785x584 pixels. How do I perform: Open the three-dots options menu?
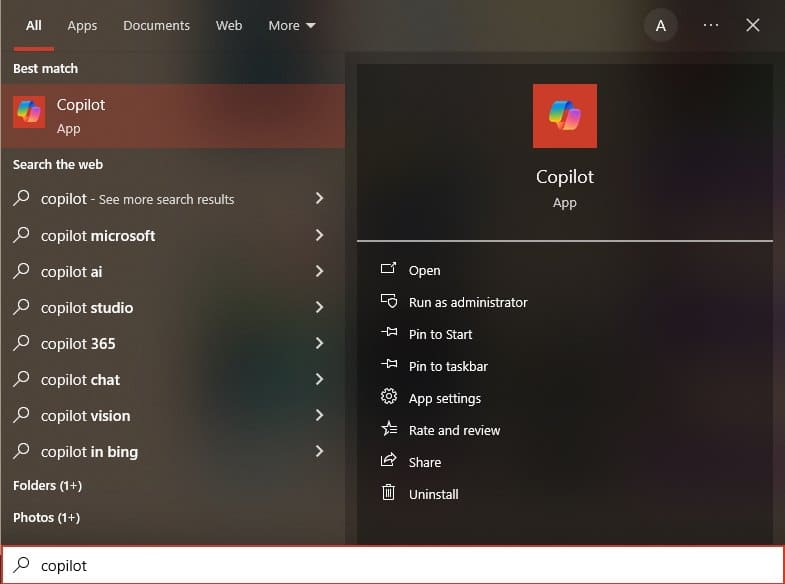711,26
